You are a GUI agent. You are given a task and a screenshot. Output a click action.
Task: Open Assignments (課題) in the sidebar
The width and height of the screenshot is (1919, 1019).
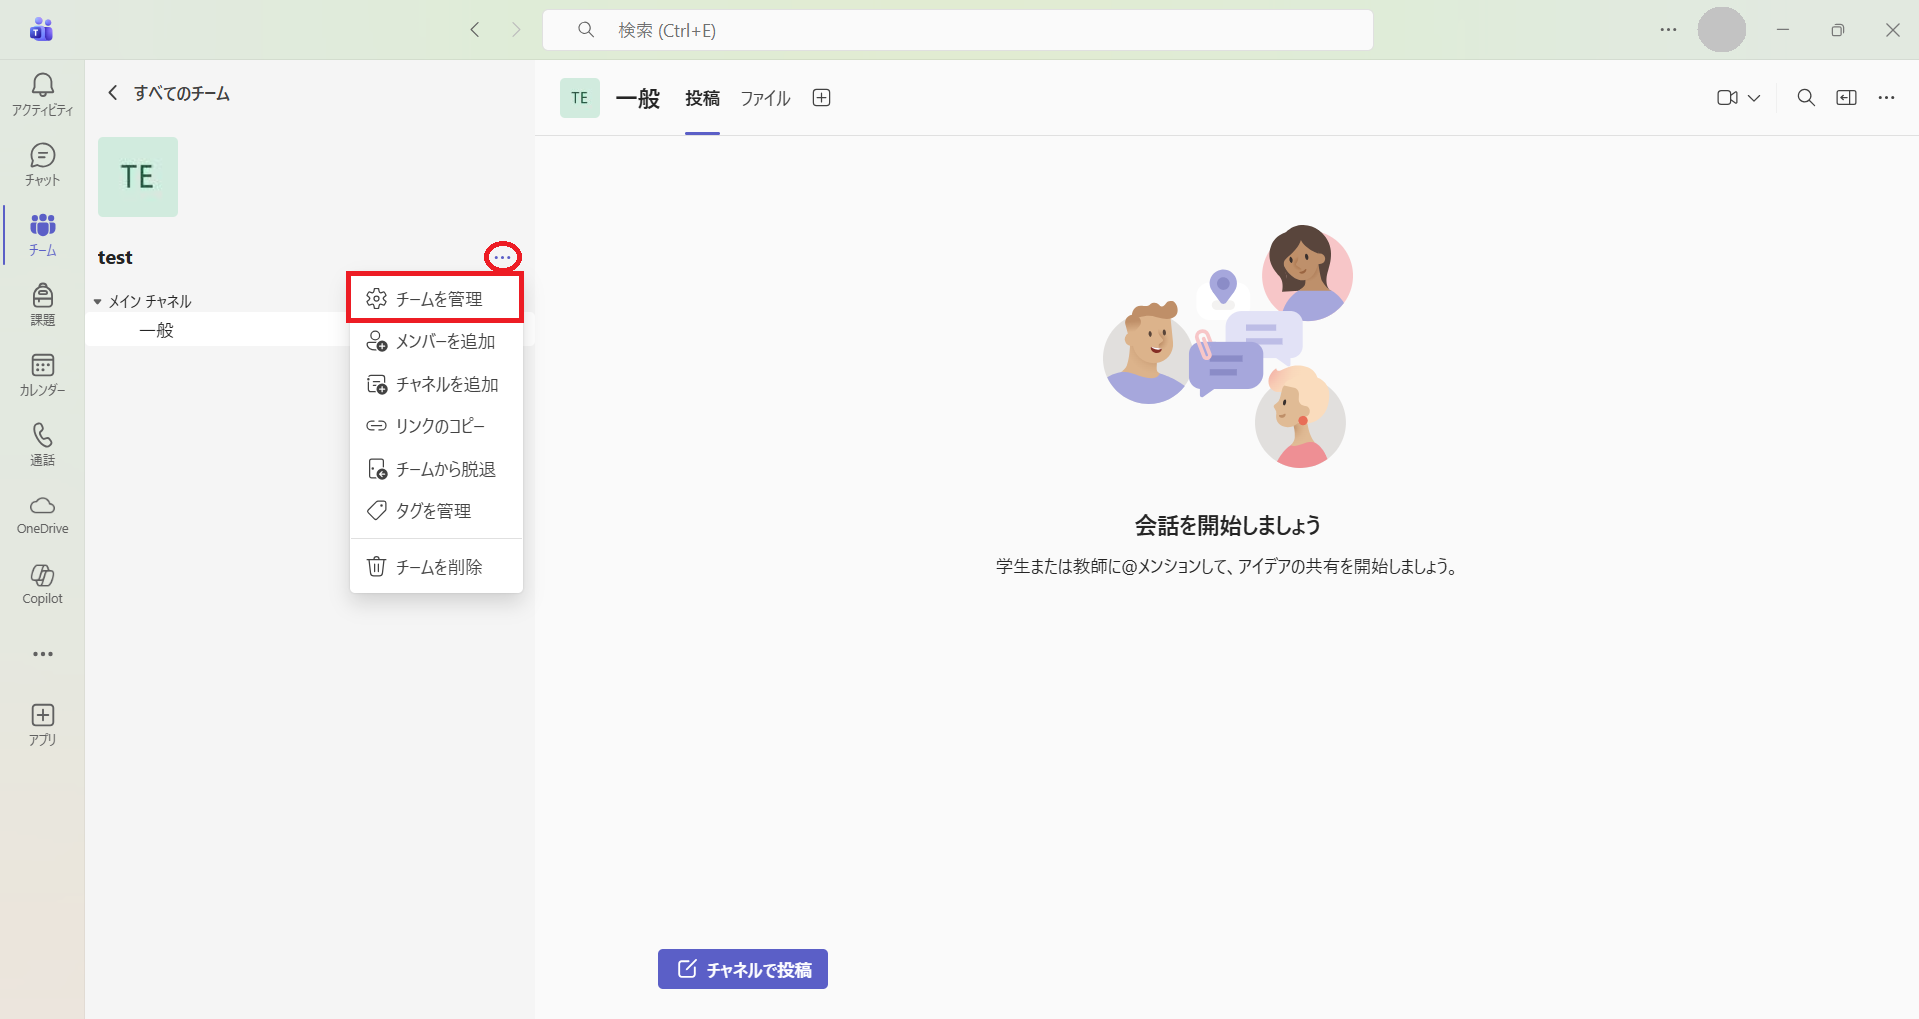click(x=42, y=304)
